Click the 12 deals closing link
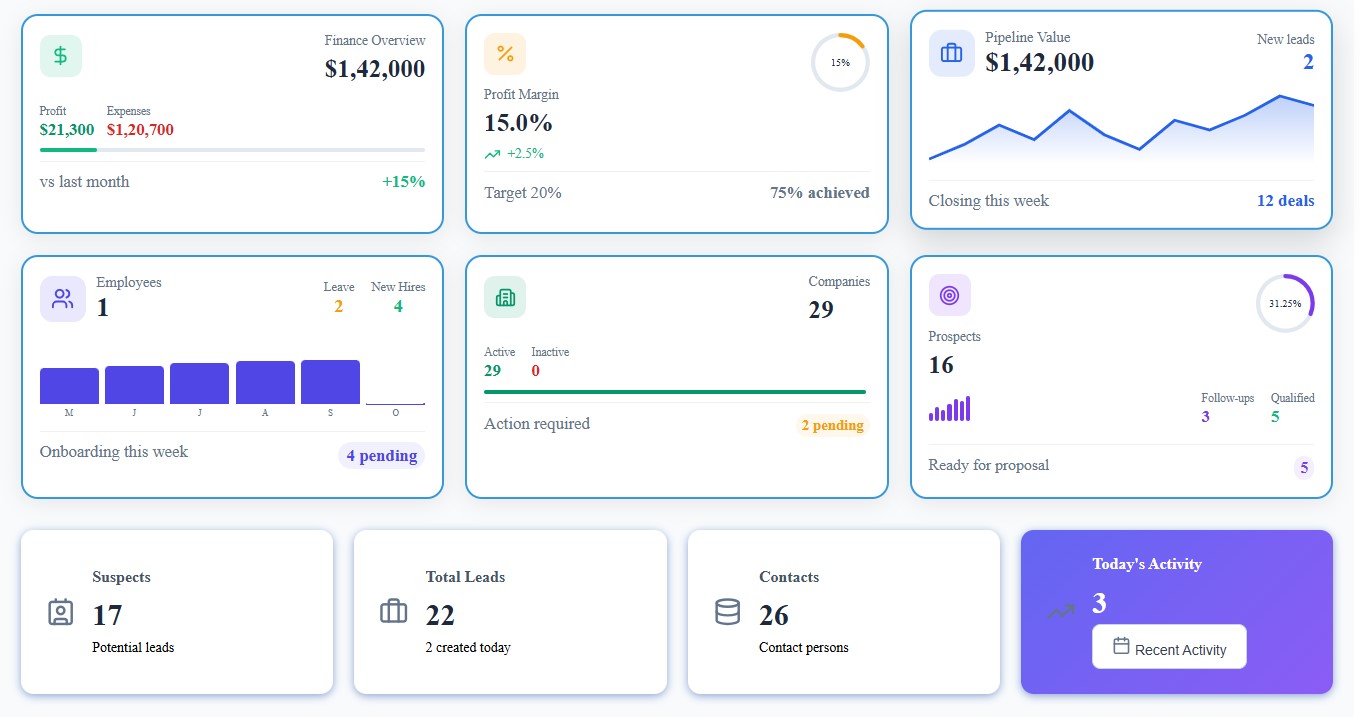 click(x=1286, y=201)
